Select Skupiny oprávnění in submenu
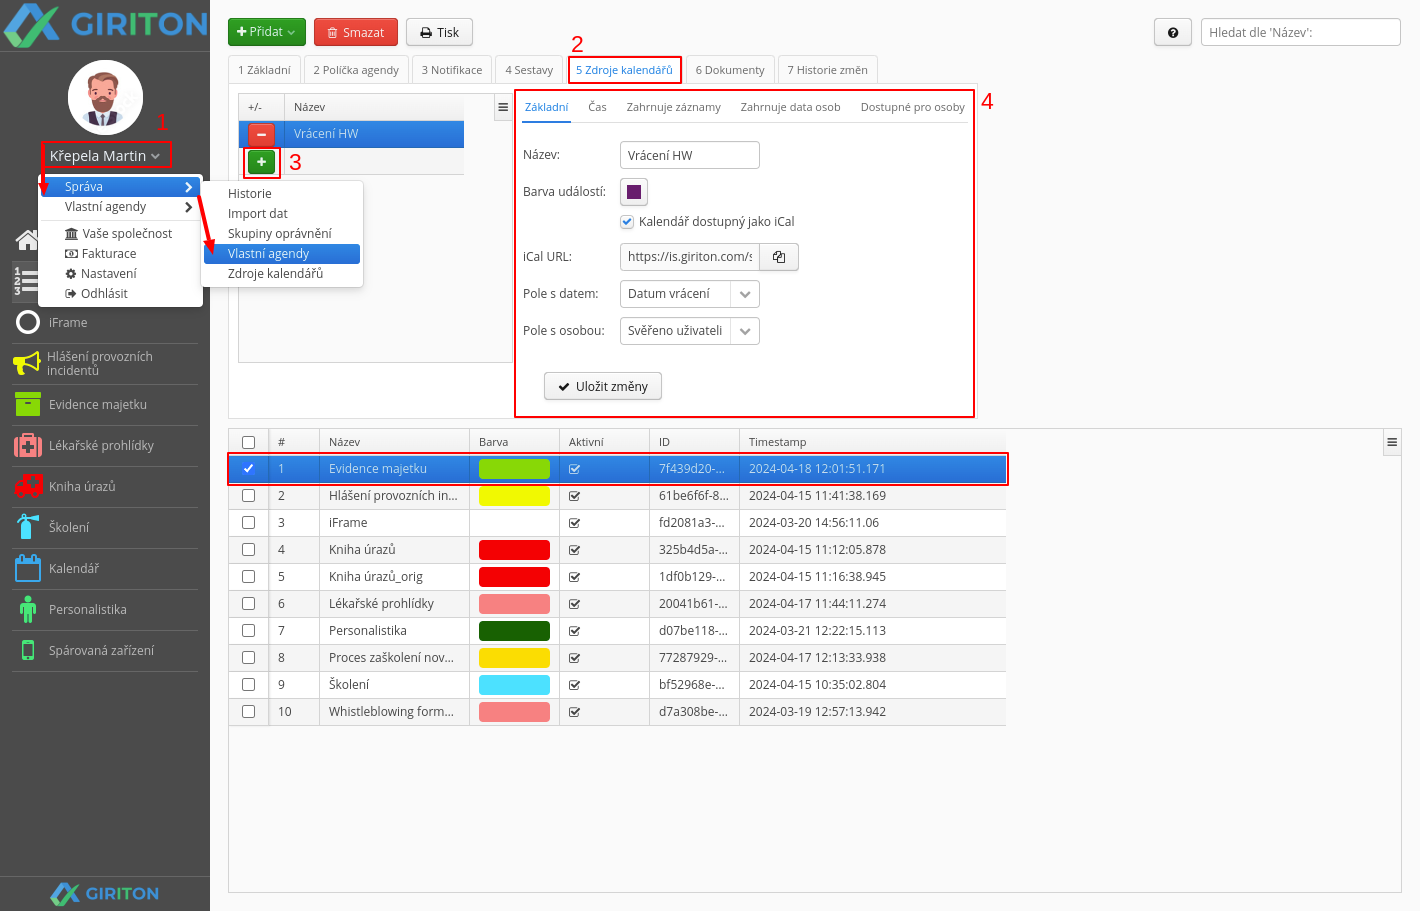This screenshot has width=1420, height=911. point(280,234)
